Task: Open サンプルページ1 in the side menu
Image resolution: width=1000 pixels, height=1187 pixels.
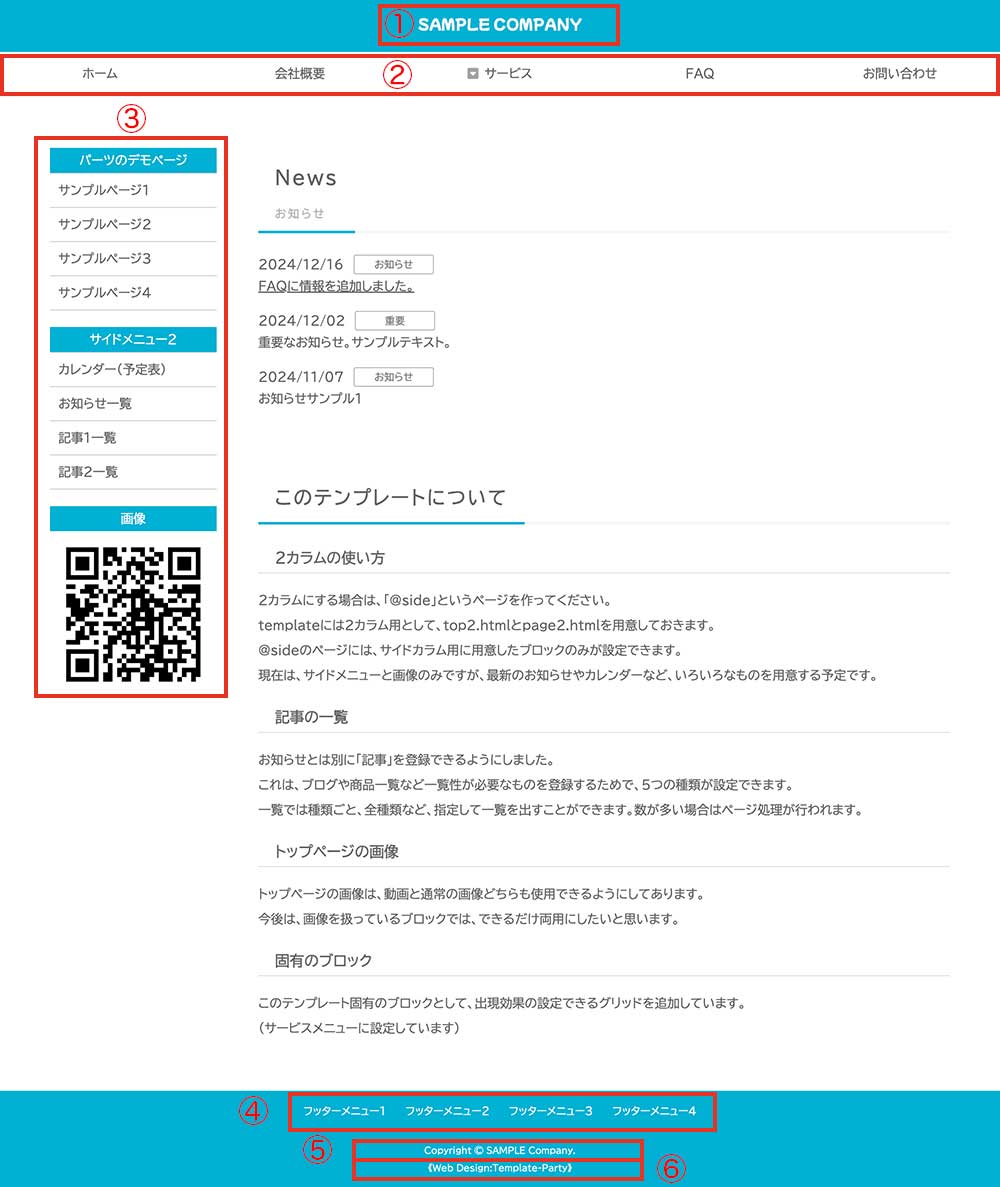Action: click(x=104, y=190)
